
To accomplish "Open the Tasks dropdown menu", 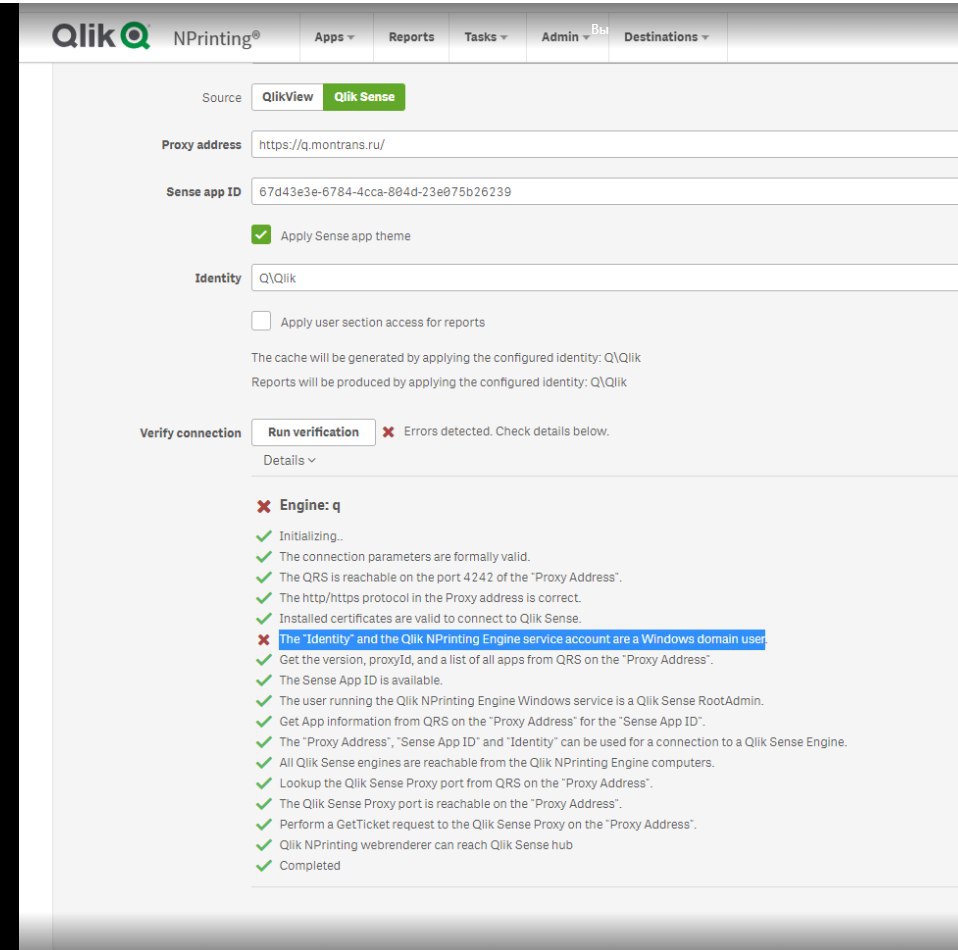I will pyautogui.click(x=486, y=37).
